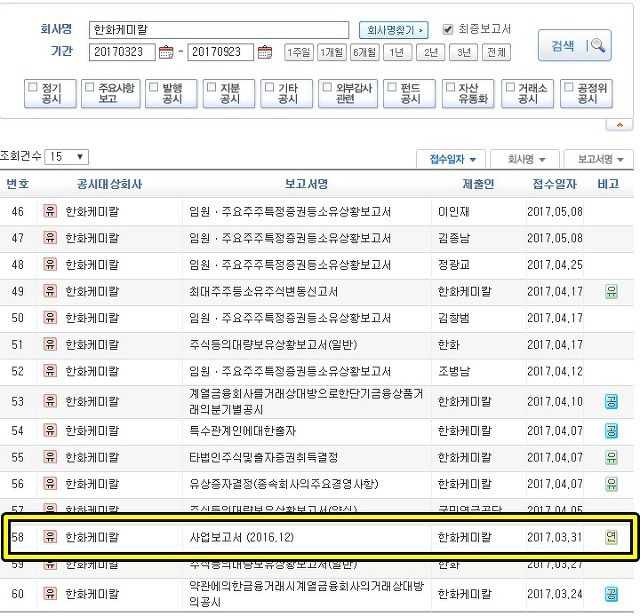The width and height of the screenshot is (640, 616).
Task: Open row 52 report filed by 조병남
Action: pyautogui.click(x=290, y=371)
